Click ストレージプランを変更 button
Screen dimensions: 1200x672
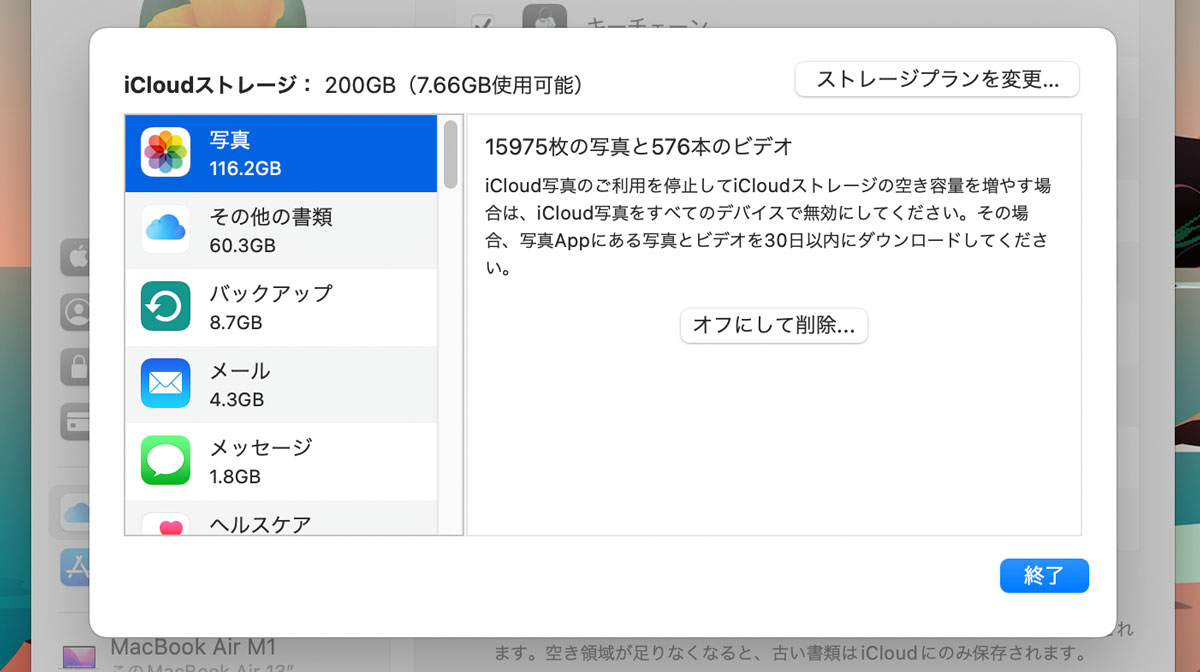click(937, 80)
